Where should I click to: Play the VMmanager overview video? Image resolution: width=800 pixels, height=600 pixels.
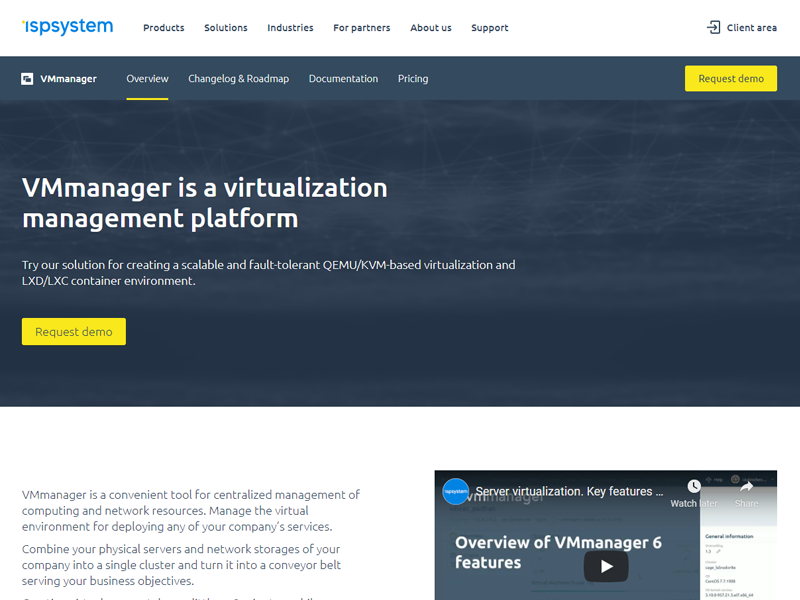click(x=606, y=566)
